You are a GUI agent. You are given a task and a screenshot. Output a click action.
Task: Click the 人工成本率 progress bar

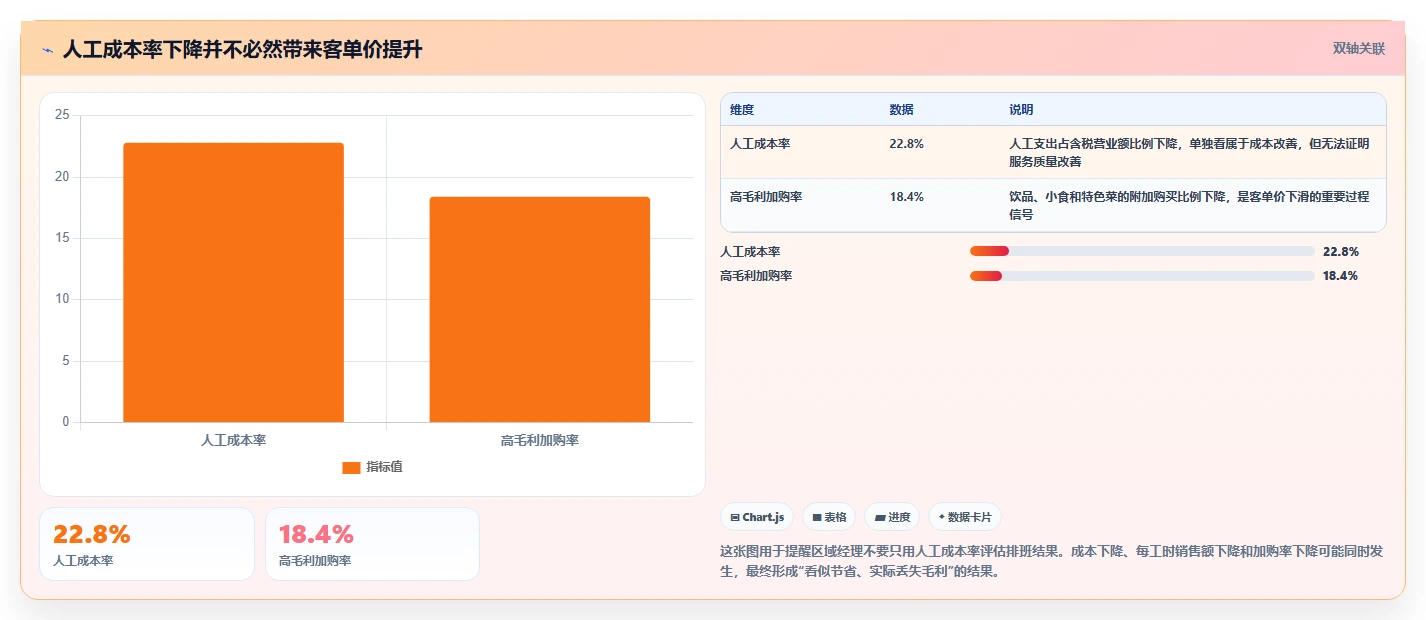point(1142,251)
